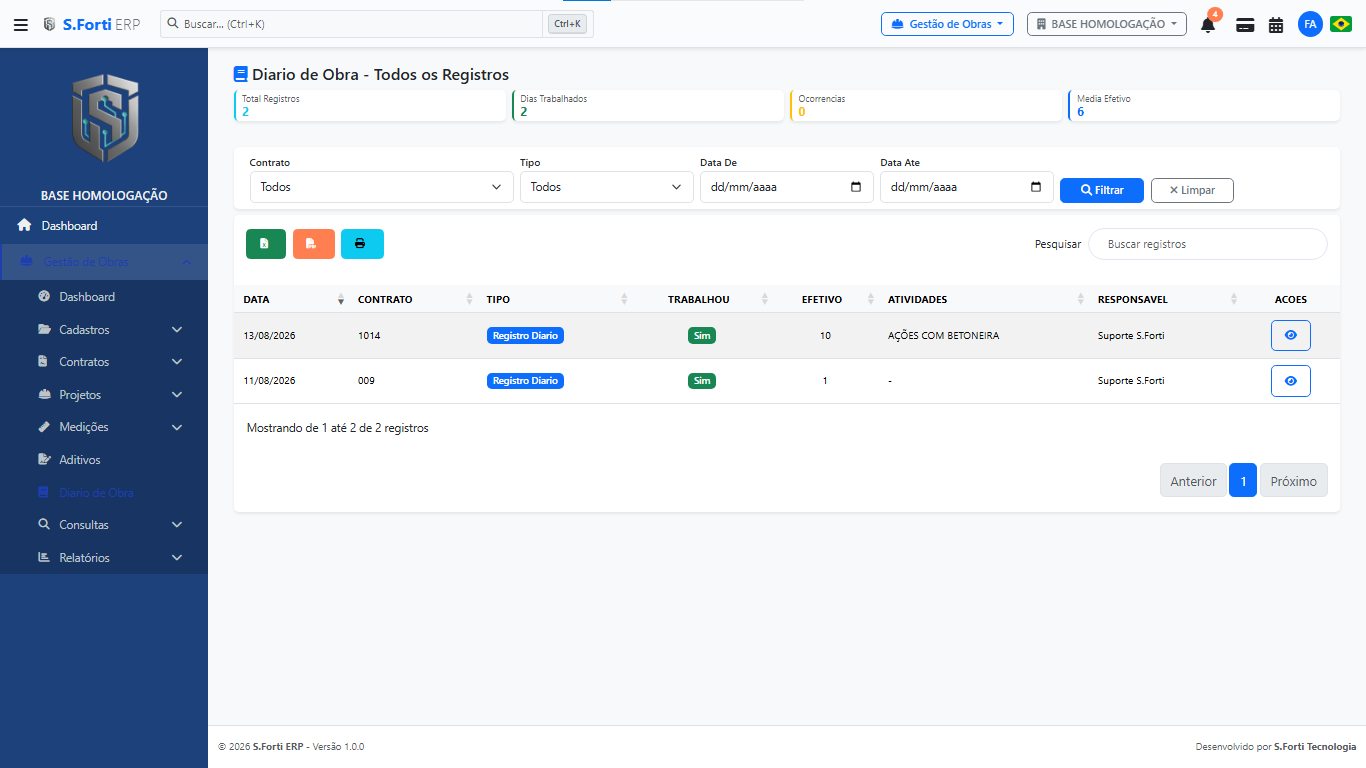Go to Anterior page
The width and height of the screenshot is (1366, 768).
pyautogui.click(x=1193, y=481)
